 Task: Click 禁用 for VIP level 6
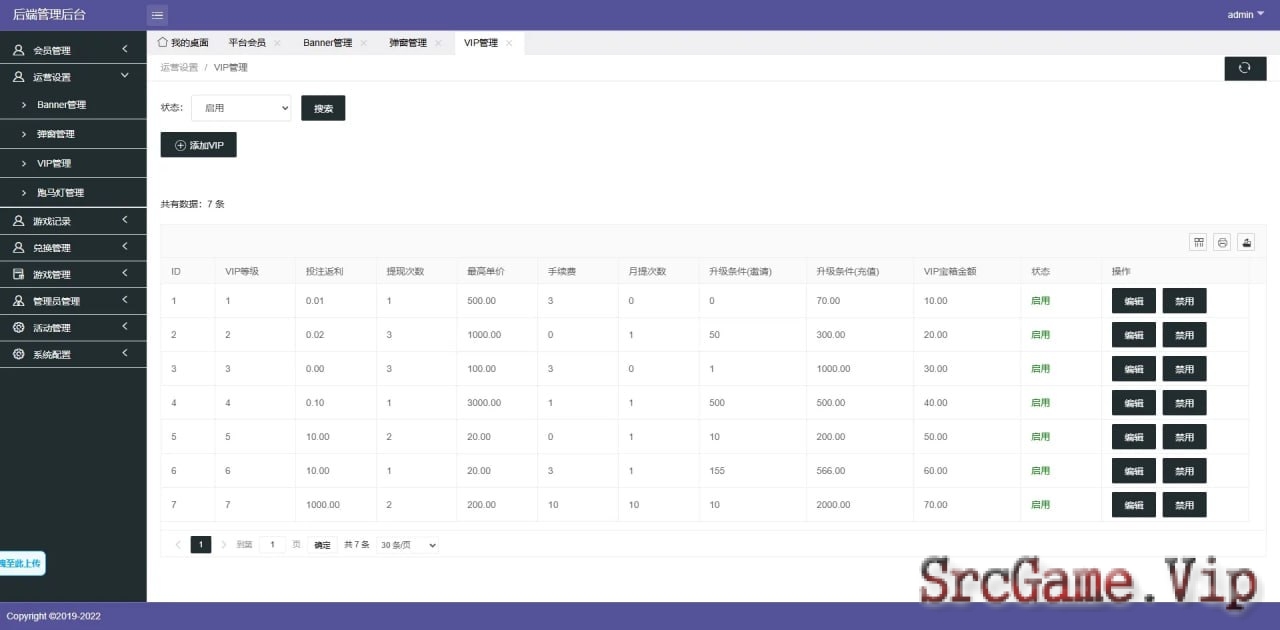tap(1185, 471)
